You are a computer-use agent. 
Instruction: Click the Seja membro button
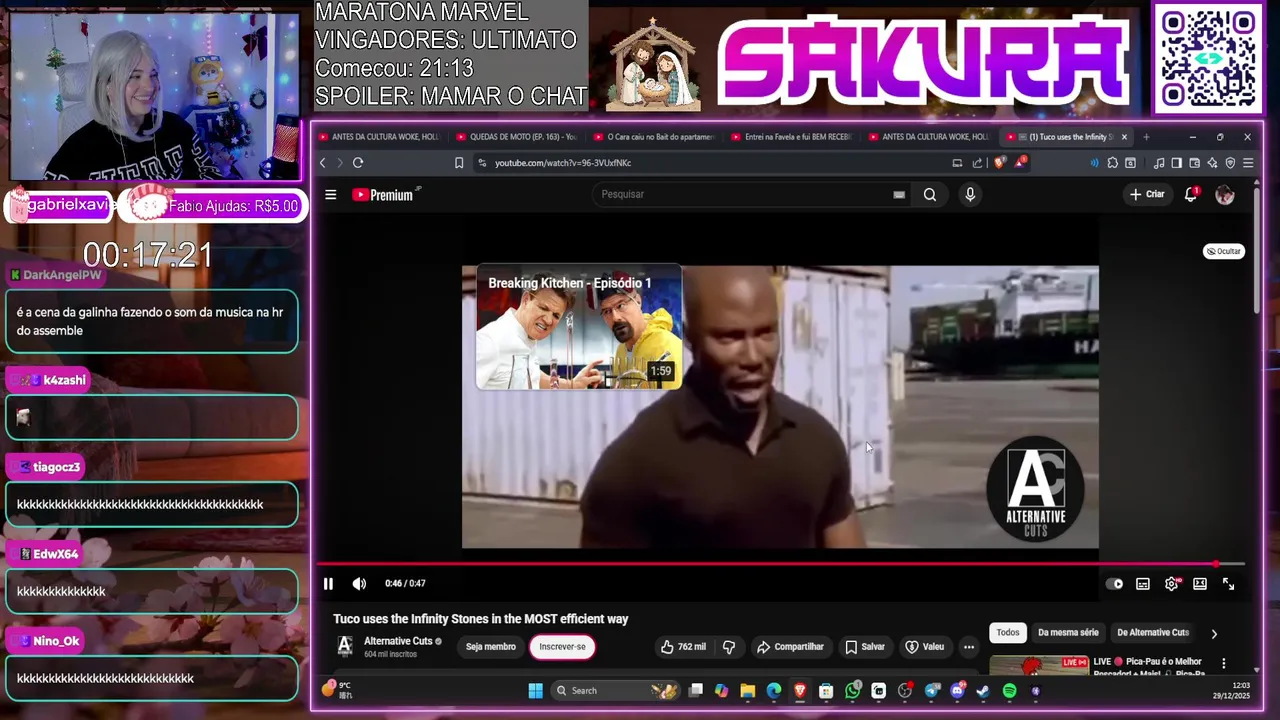[491, 647]
